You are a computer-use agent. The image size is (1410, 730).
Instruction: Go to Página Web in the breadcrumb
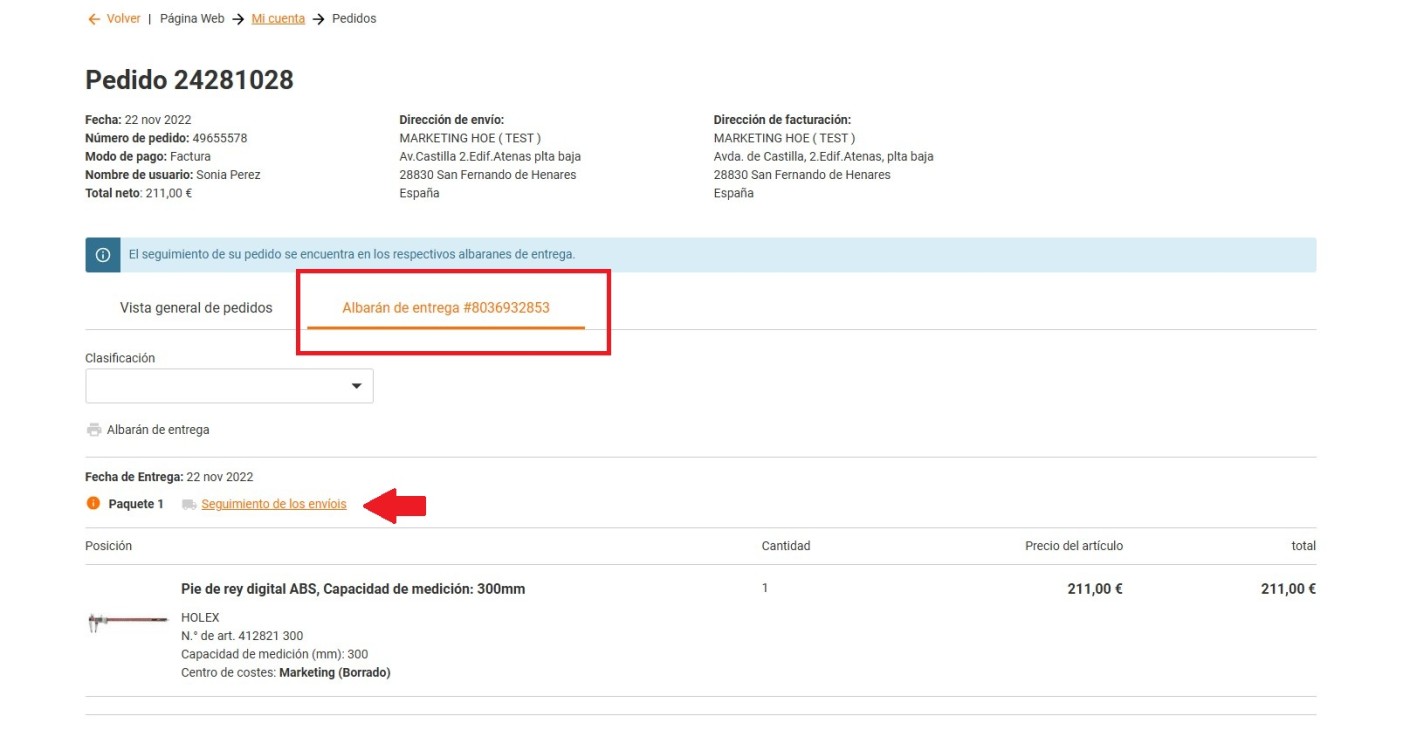coord(192,19)
